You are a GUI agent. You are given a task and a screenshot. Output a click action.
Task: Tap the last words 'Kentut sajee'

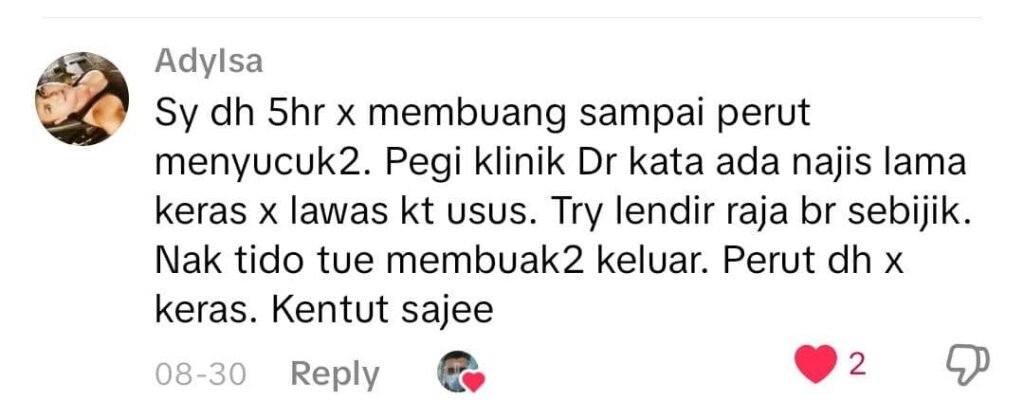382,312
